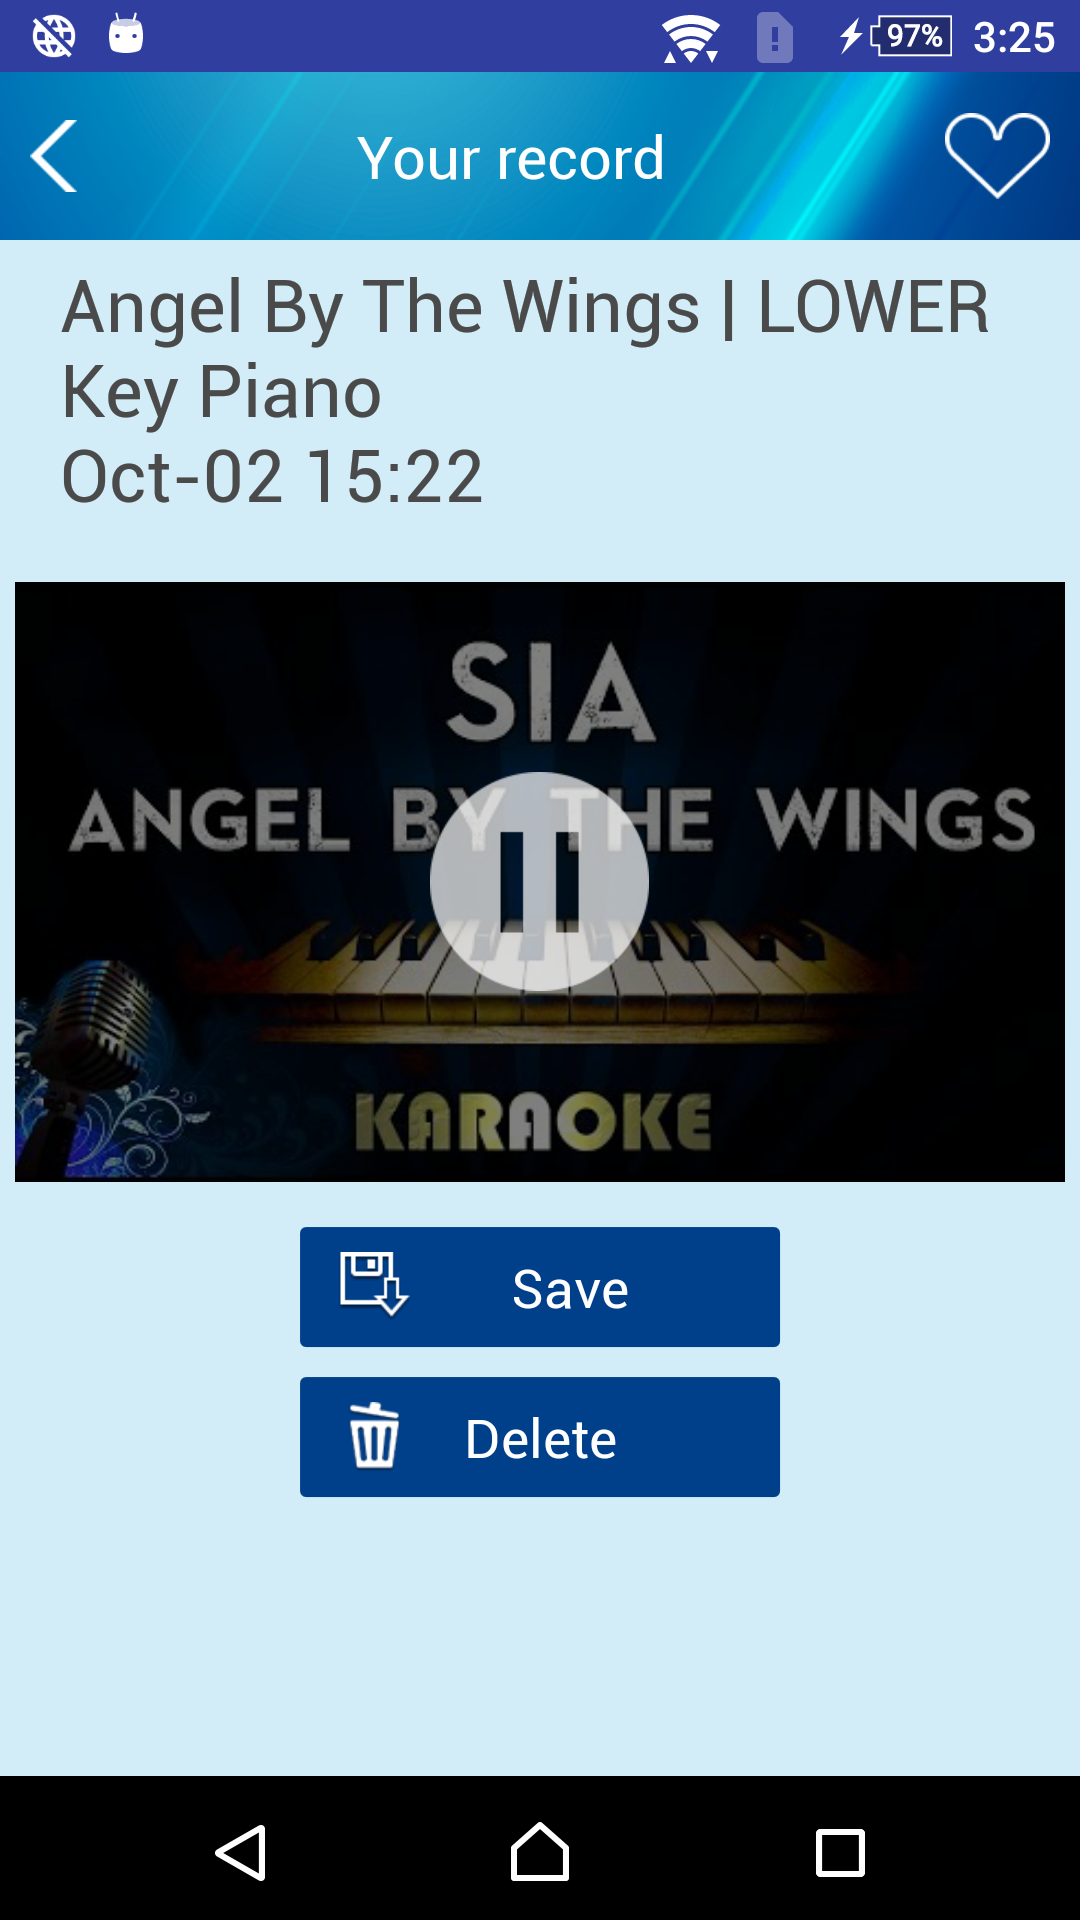Toggle the heart favorite icon
Image resolution: width=1080 pixels, height=1920 pixels.
pos(997,155)
